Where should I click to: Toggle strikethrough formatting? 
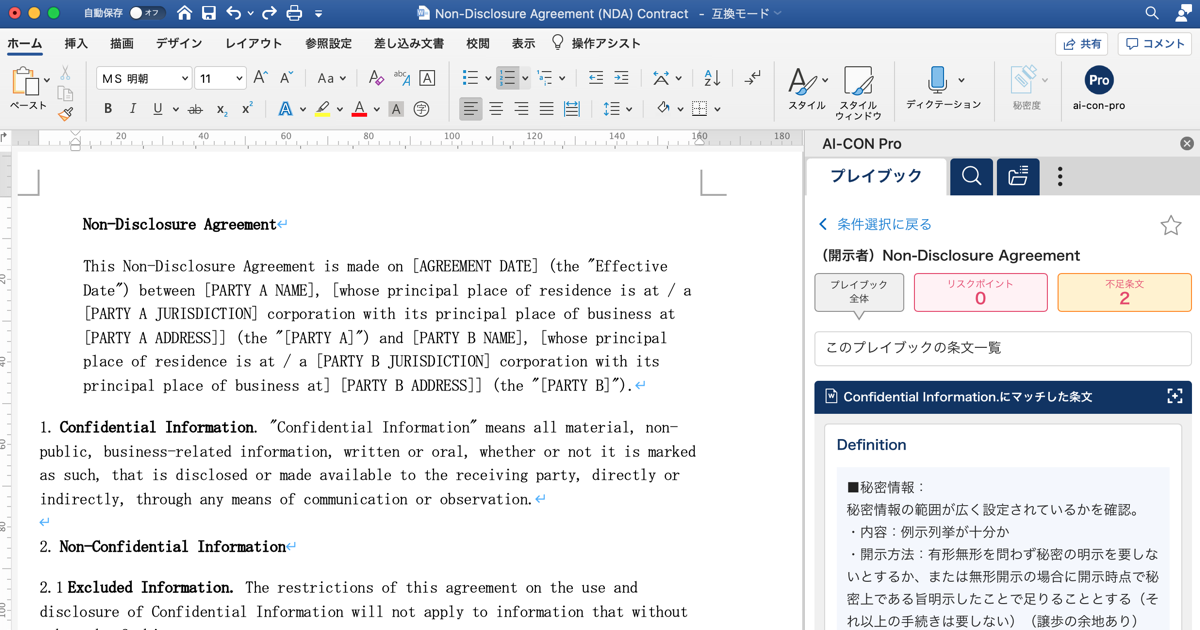[195, 109]
